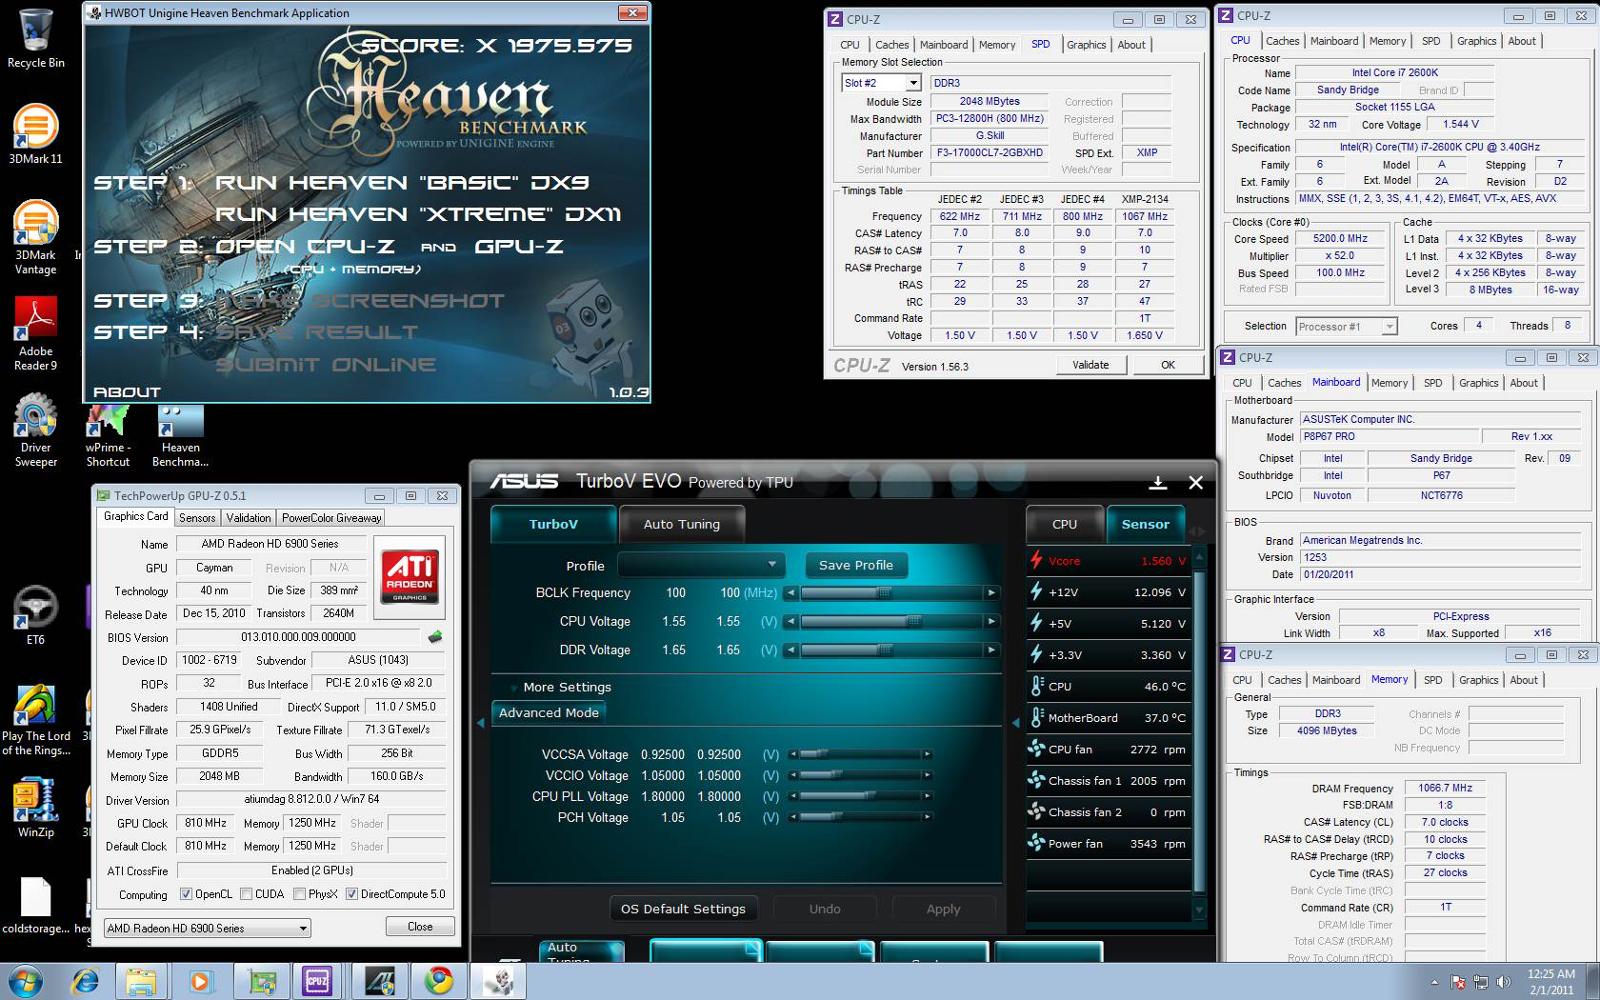Viewport: 1600px width, 1000px height.
Task: Launch the ET6 desktop icon
Action: [x=35, y=615]
